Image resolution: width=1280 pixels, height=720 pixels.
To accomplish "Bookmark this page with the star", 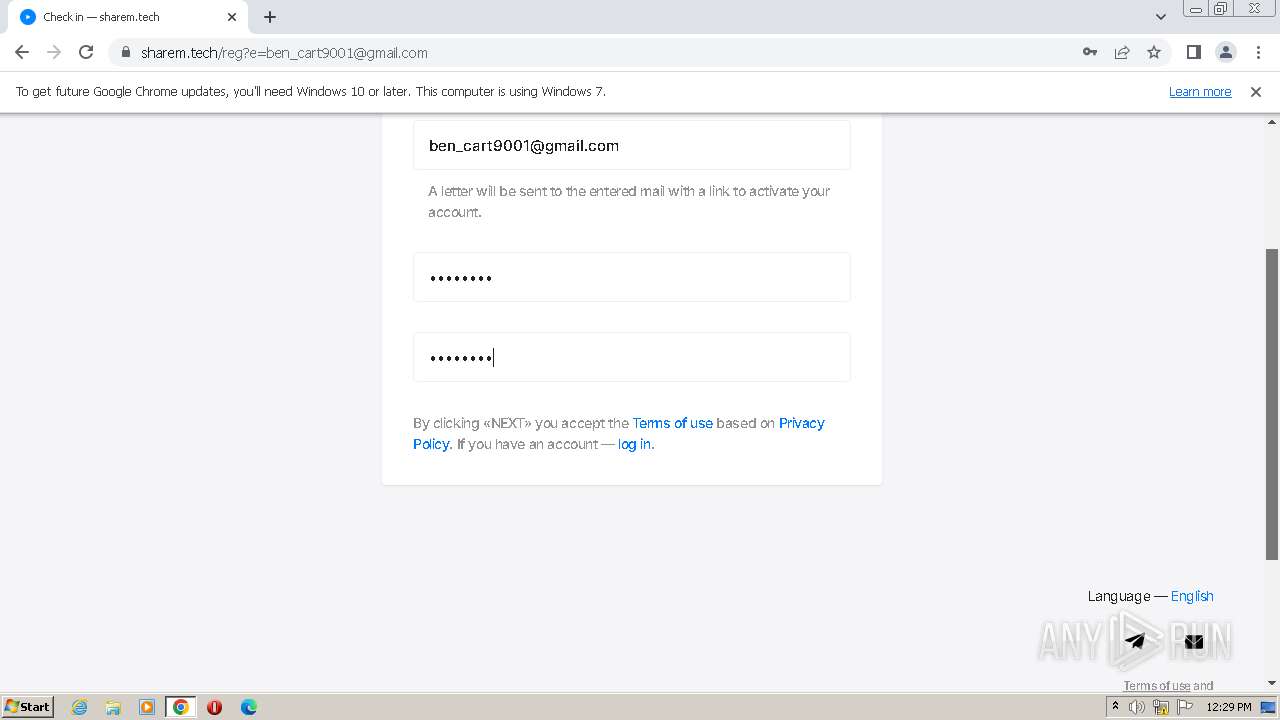I will tap(1154, 52).
